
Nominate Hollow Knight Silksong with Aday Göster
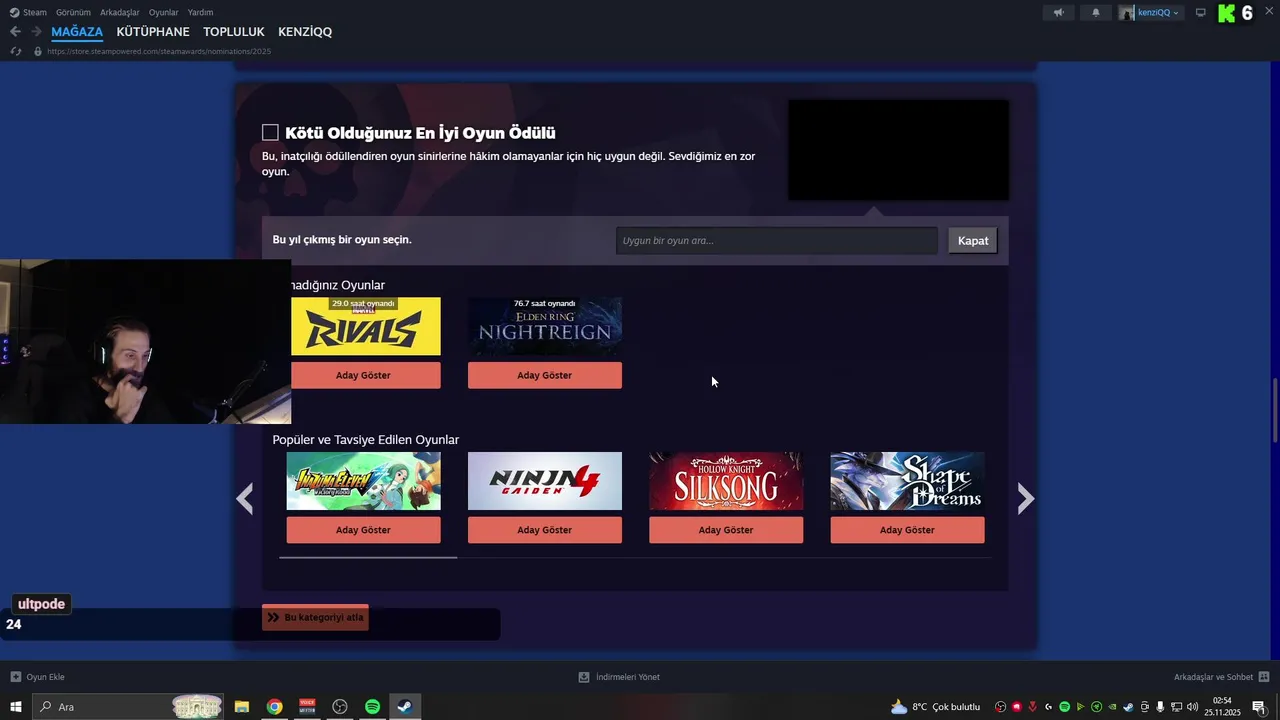pos(726,530)
